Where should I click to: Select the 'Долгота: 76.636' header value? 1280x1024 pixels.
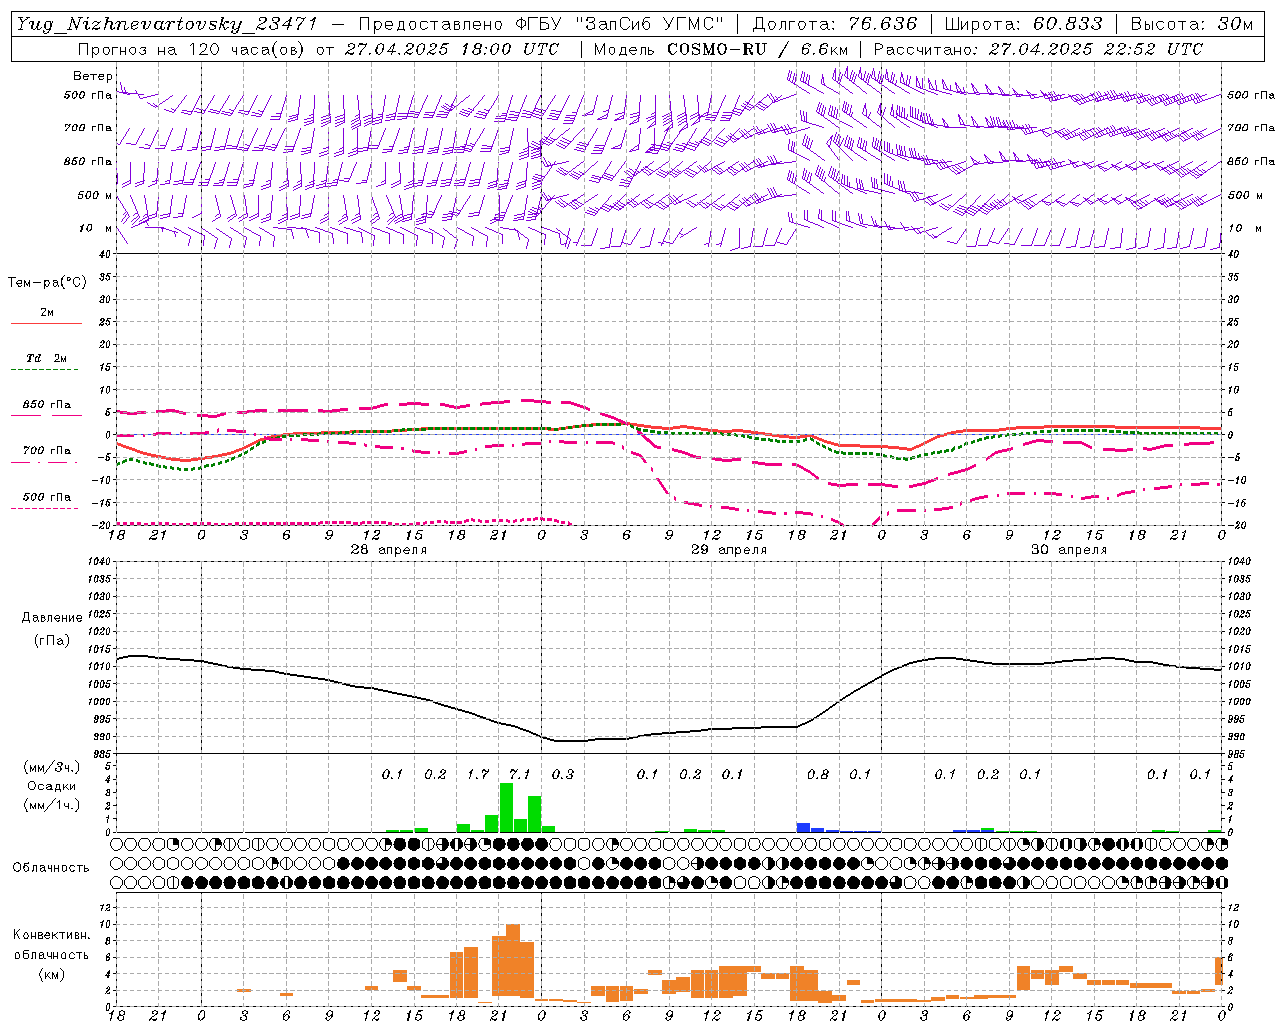(834, 24)
